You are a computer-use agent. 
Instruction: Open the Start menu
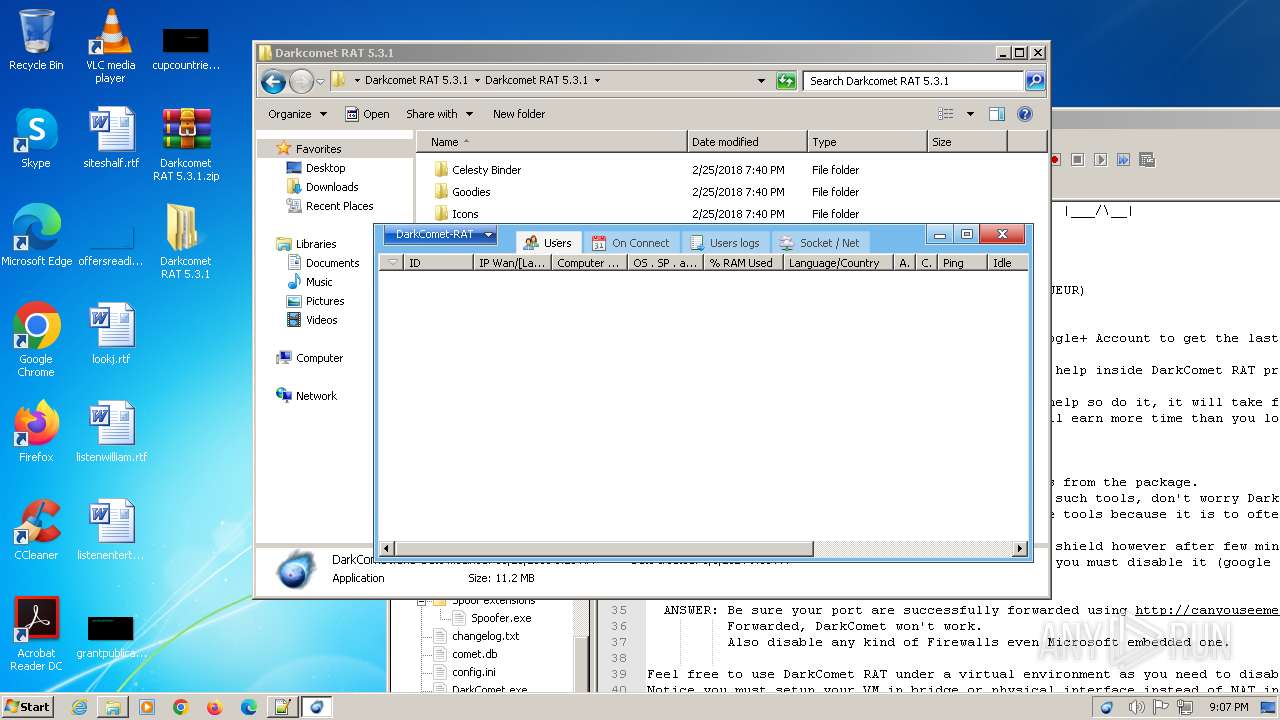[x=27, y=706]
